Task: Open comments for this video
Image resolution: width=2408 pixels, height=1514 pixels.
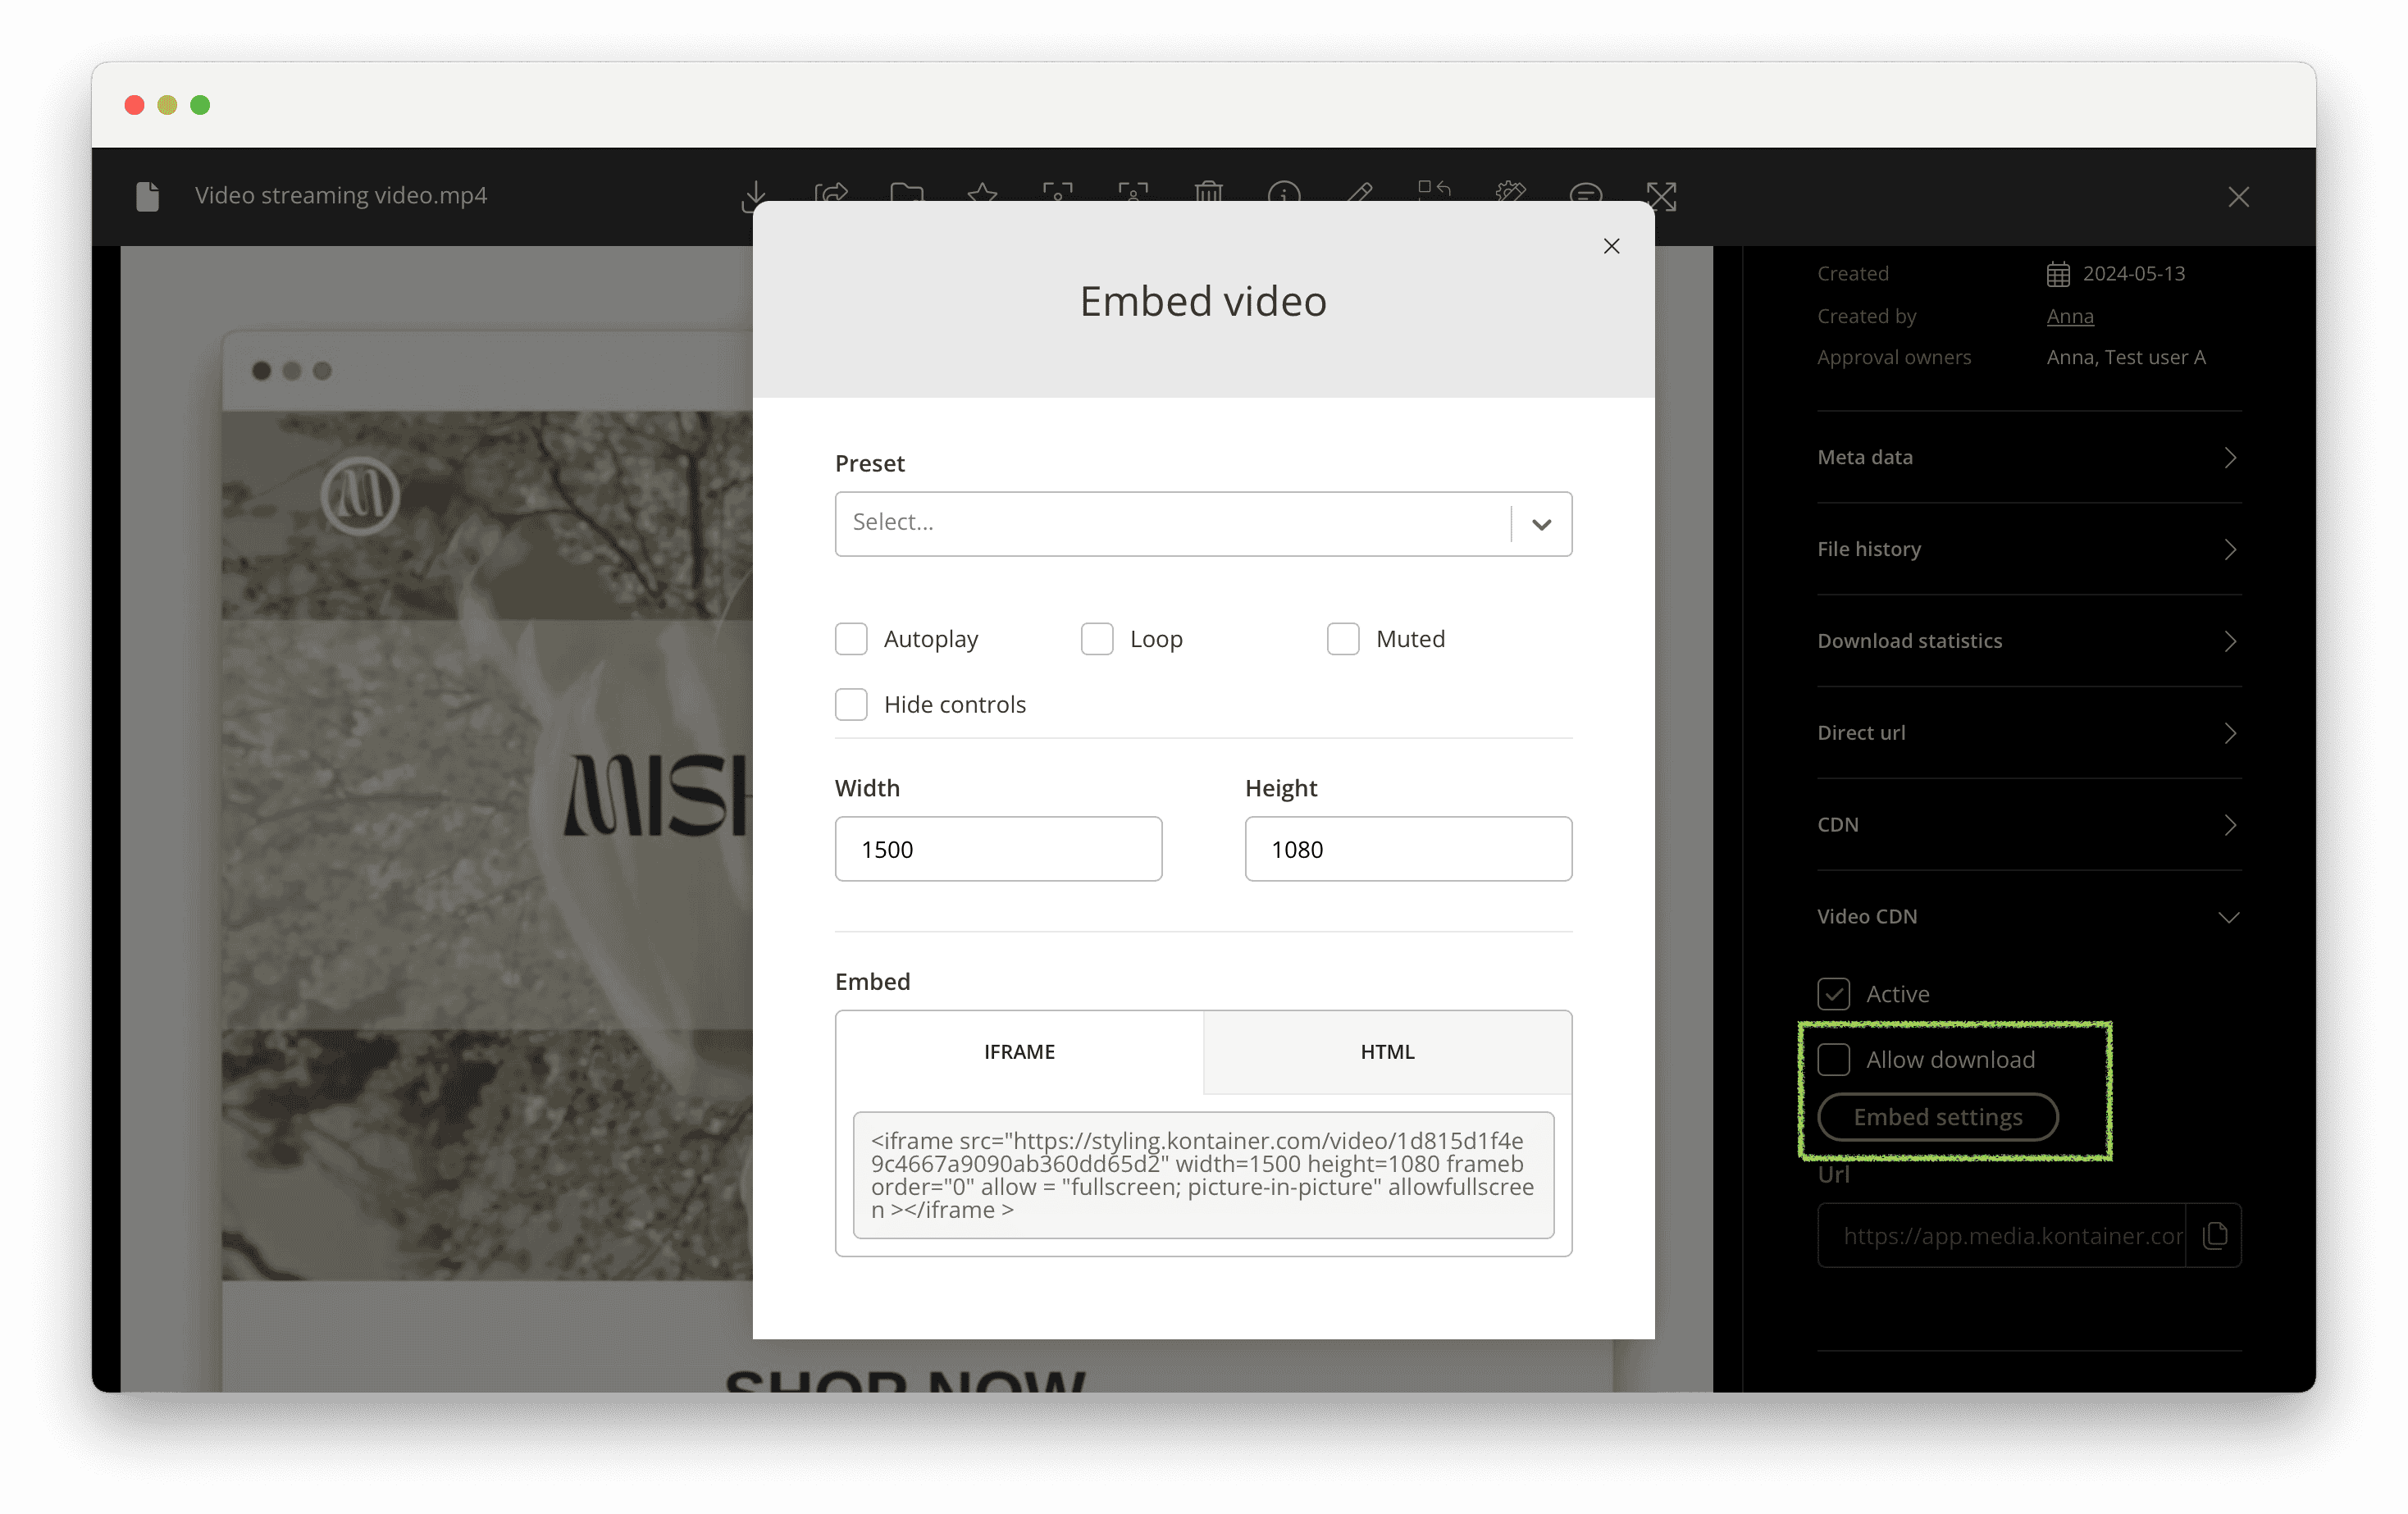Action: click(x=1586, y=196)
